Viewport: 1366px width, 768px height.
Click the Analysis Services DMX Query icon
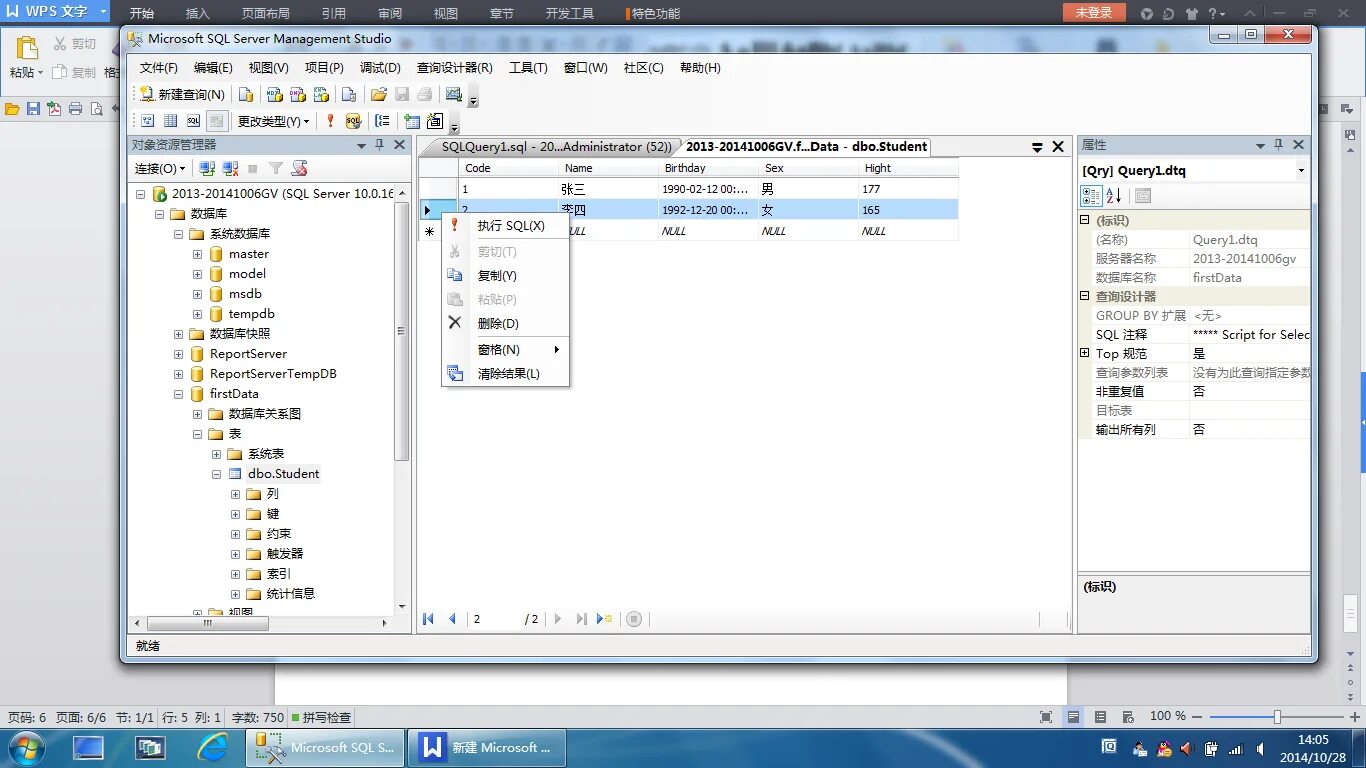(x=297, y=95)
